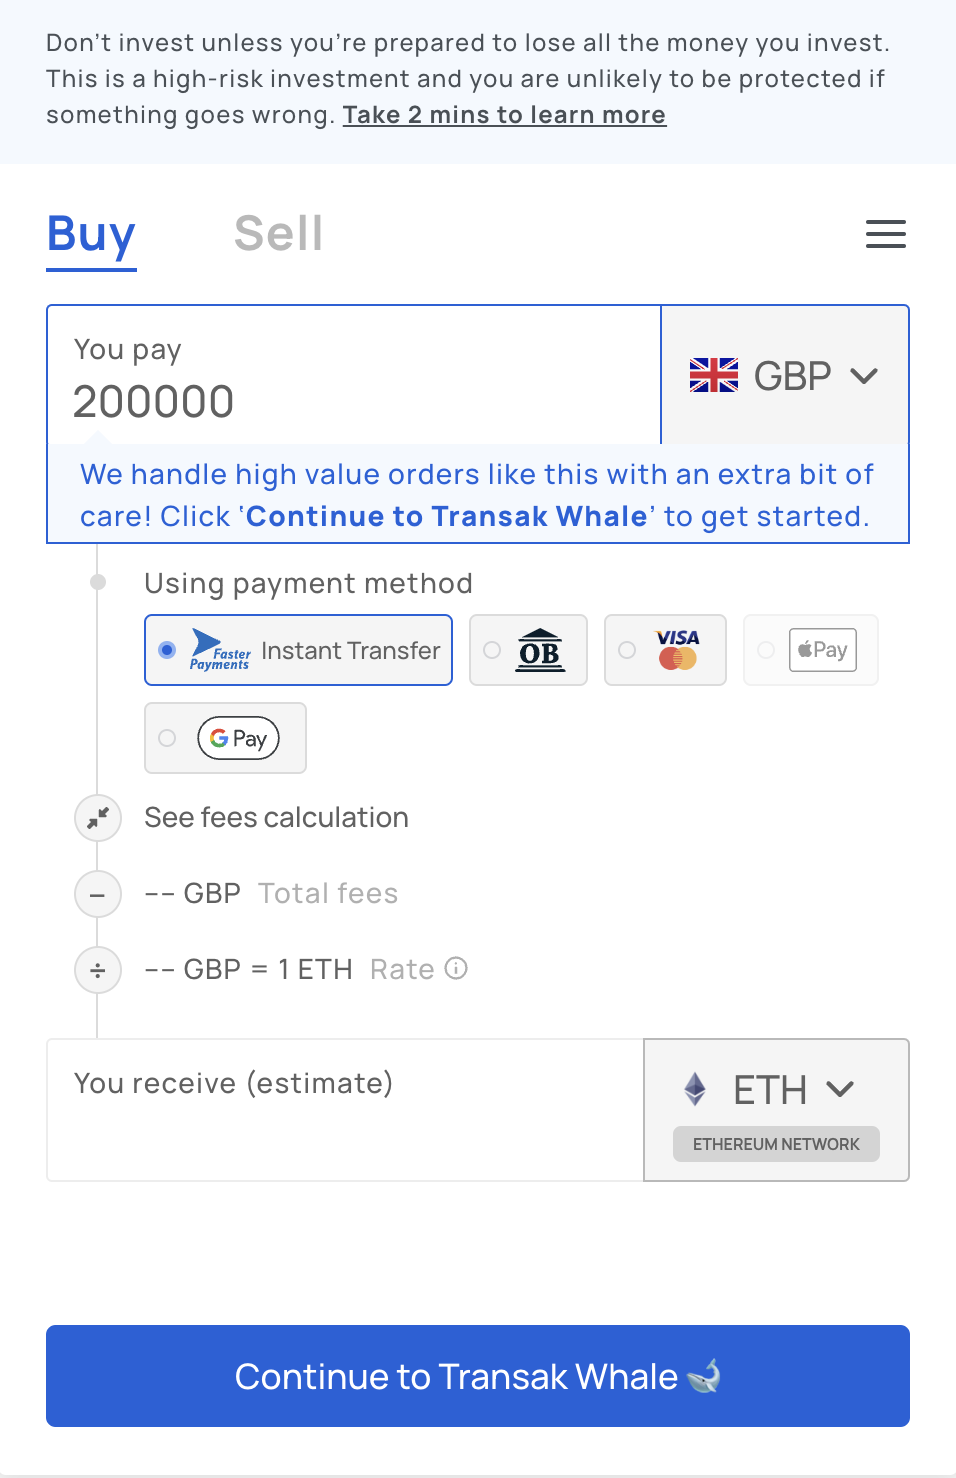Click the See fees calculation expander
This screenshot has height=1478, width=956.
coord(276,818)
